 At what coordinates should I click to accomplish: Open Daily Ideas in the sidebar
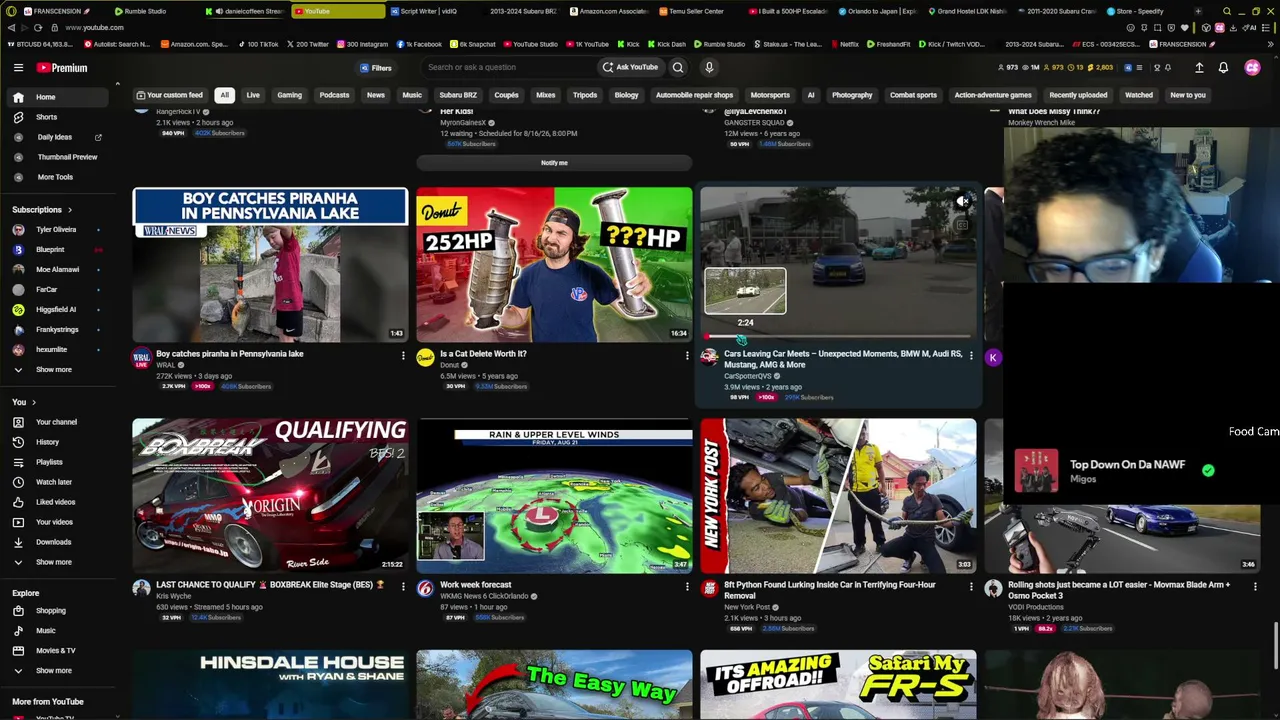[55, 137]
